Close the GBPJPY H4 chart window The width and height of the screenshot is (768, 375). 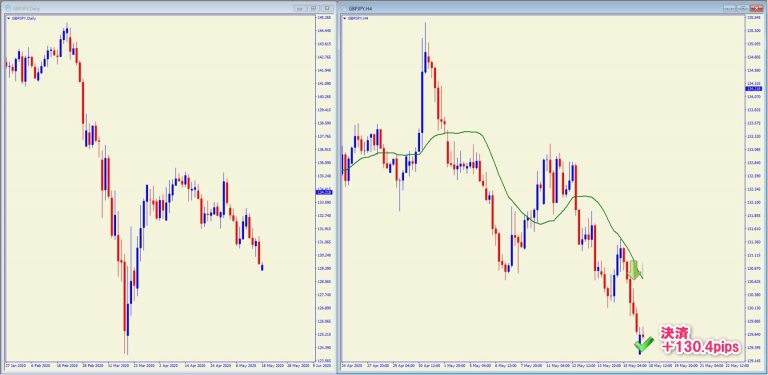point(757,8)
